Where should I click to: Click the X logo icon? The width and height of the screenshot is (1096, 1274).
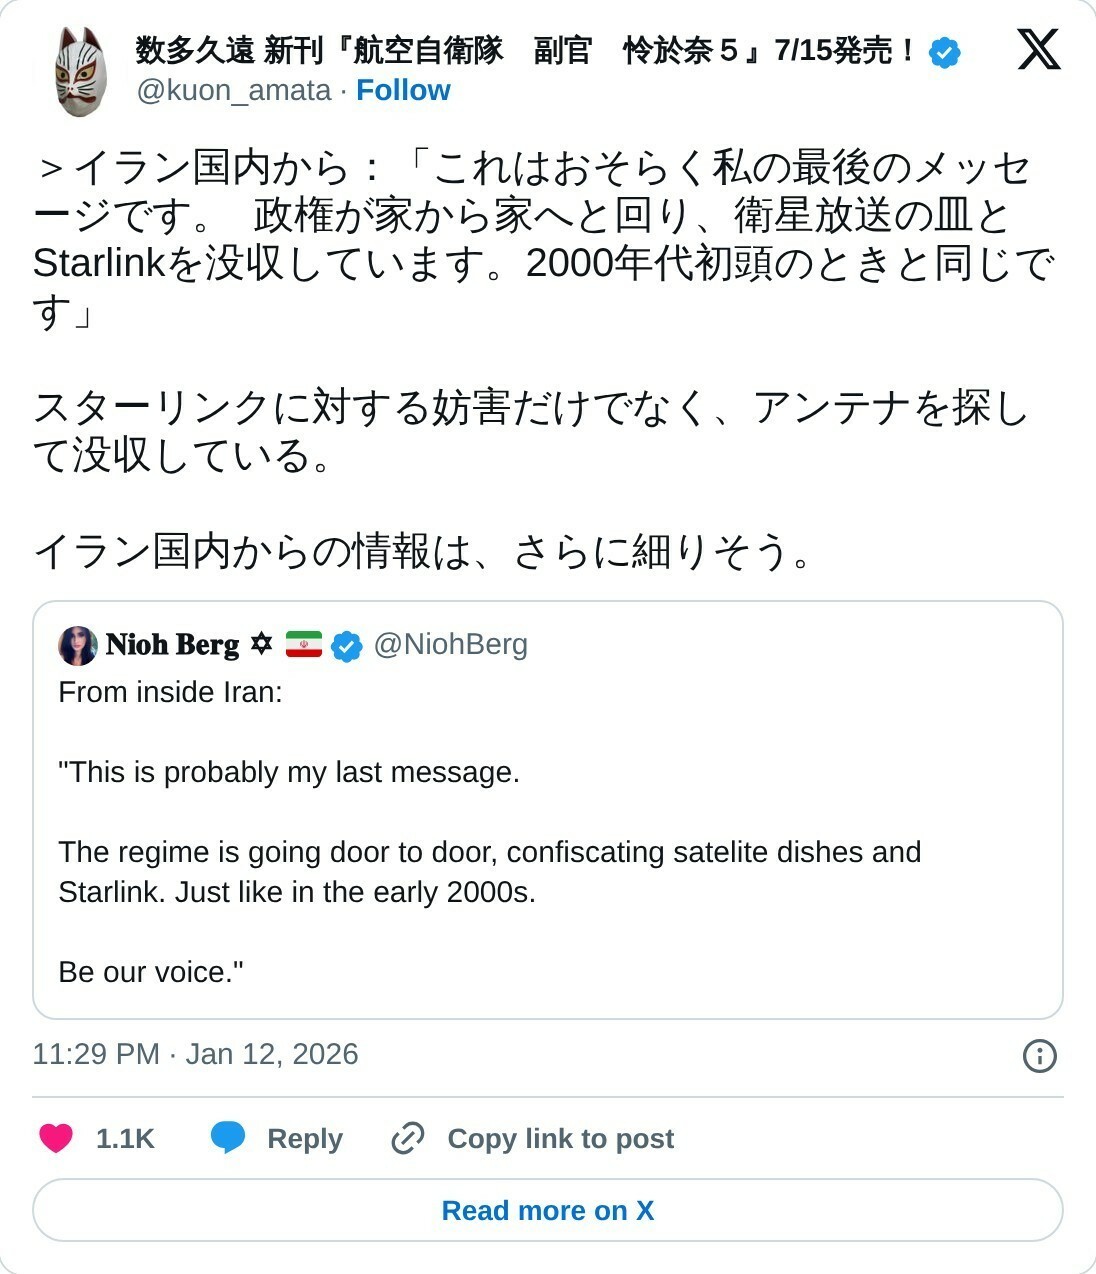pyautogui.click(x=1038, y=49)
